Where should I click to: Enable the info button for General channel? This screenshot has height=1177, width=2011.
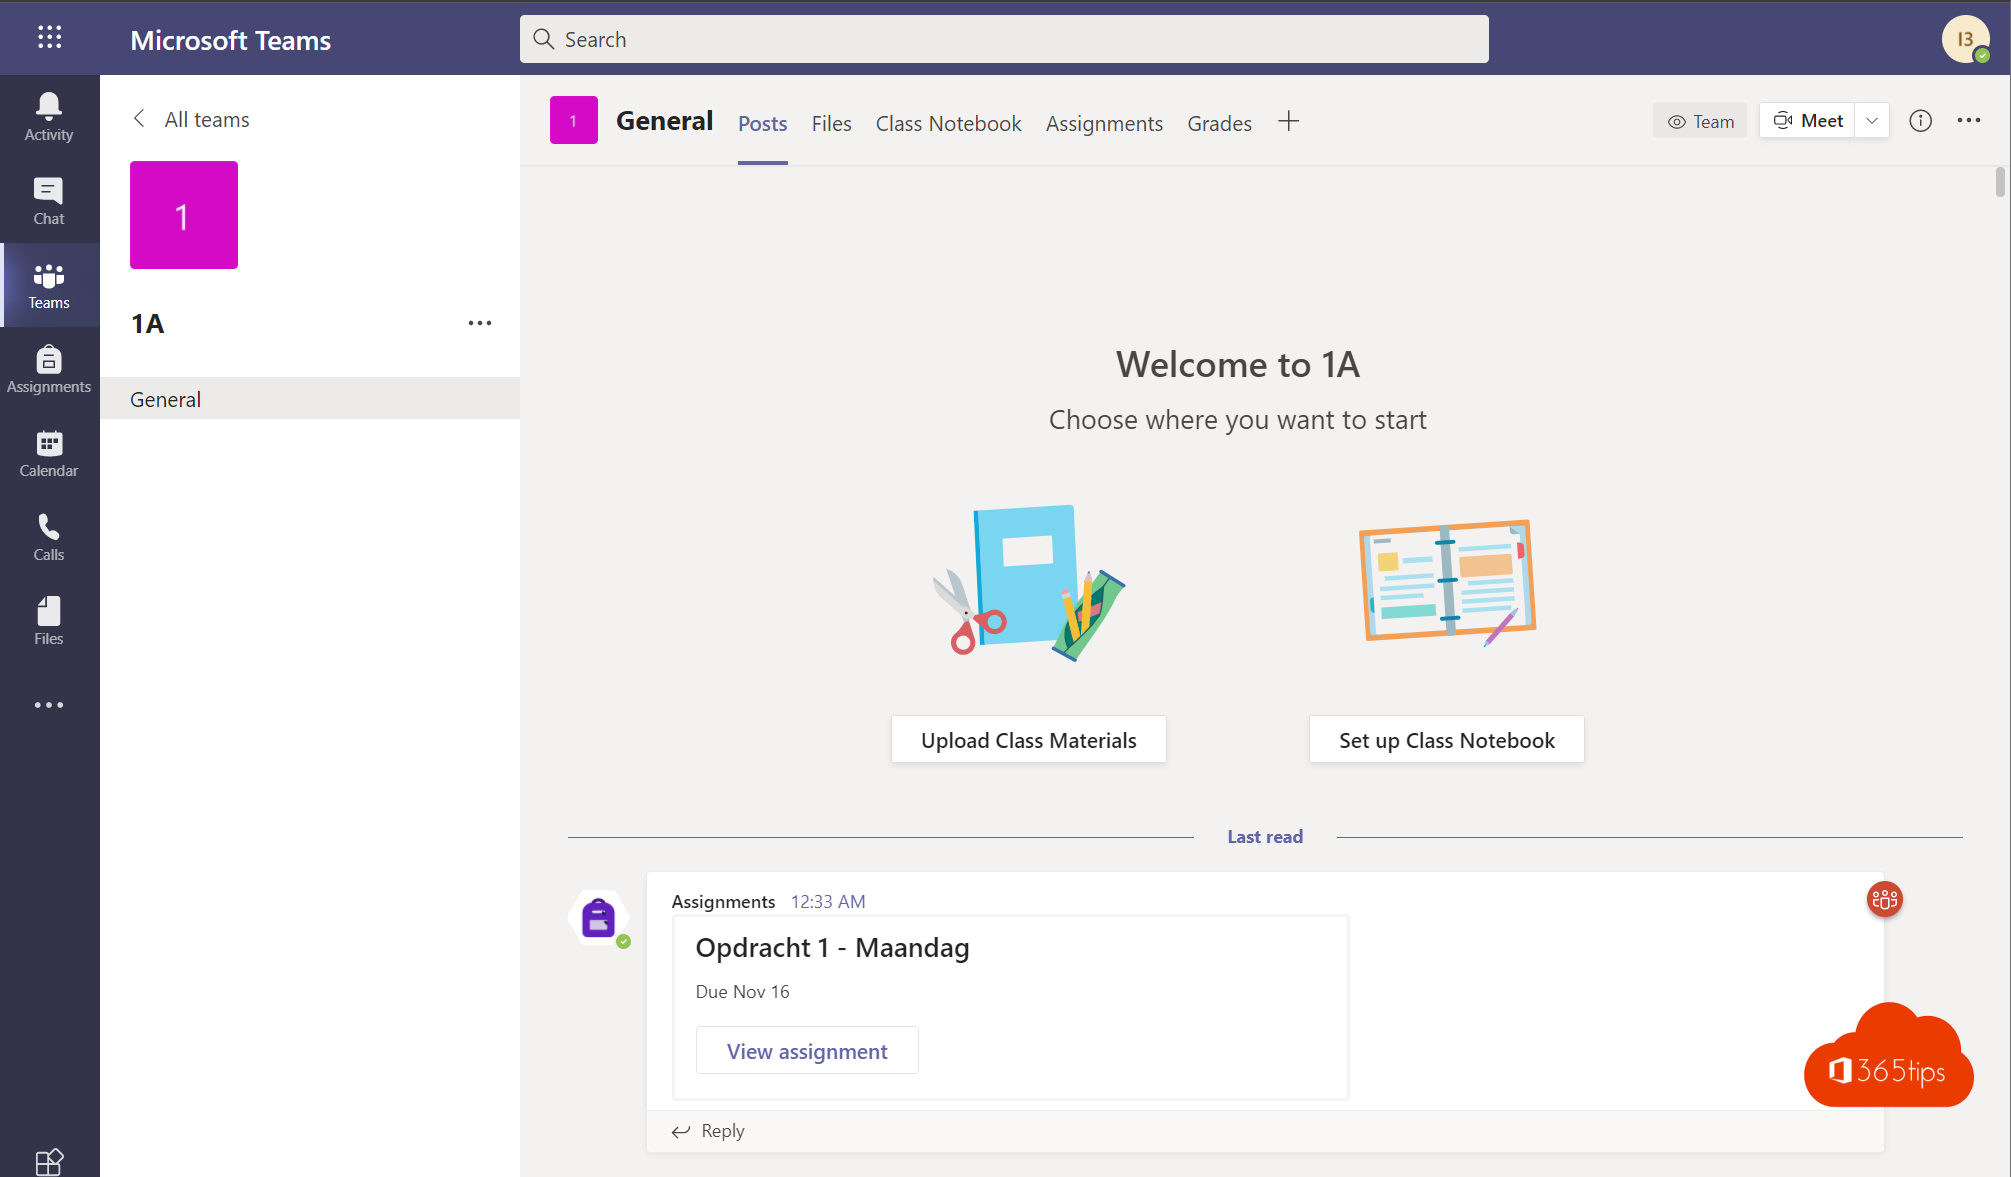(x=1920, y=121)
